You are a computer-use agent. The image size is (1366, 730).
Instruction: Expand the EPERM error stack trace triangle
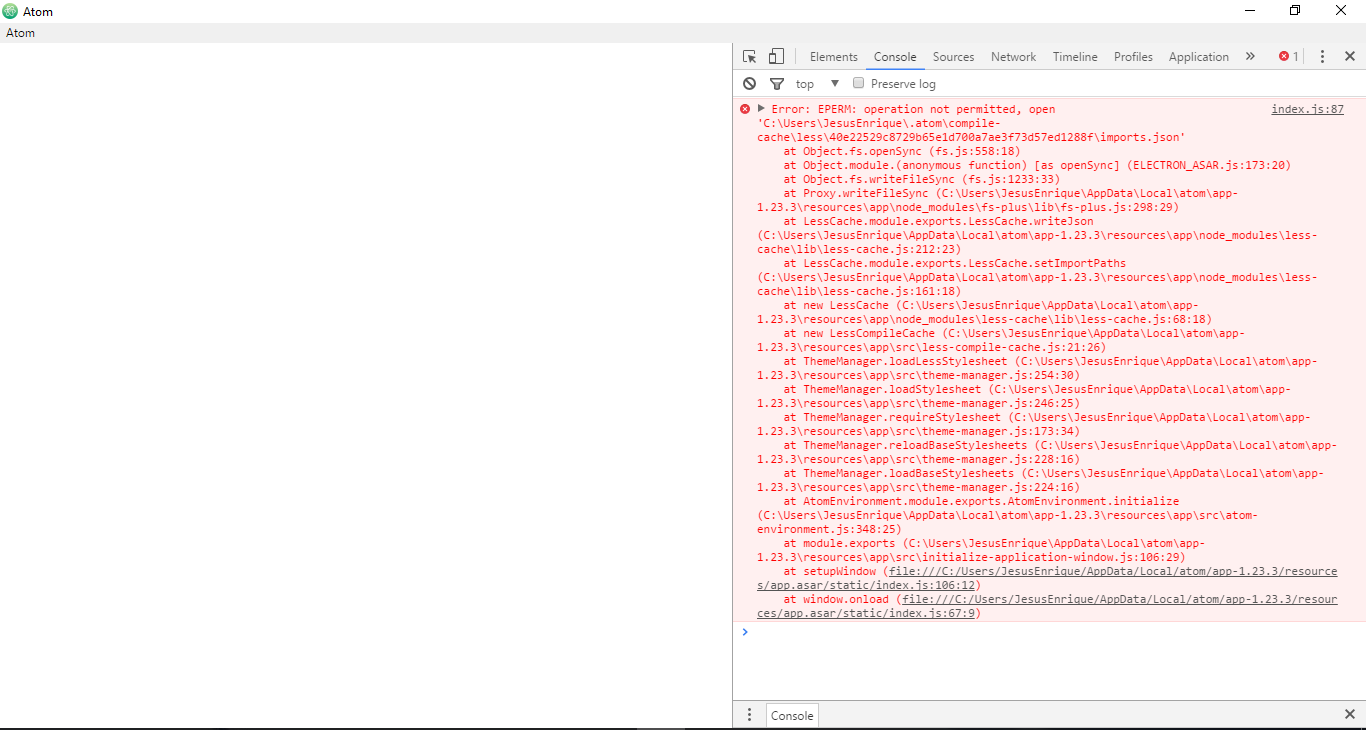761,108
